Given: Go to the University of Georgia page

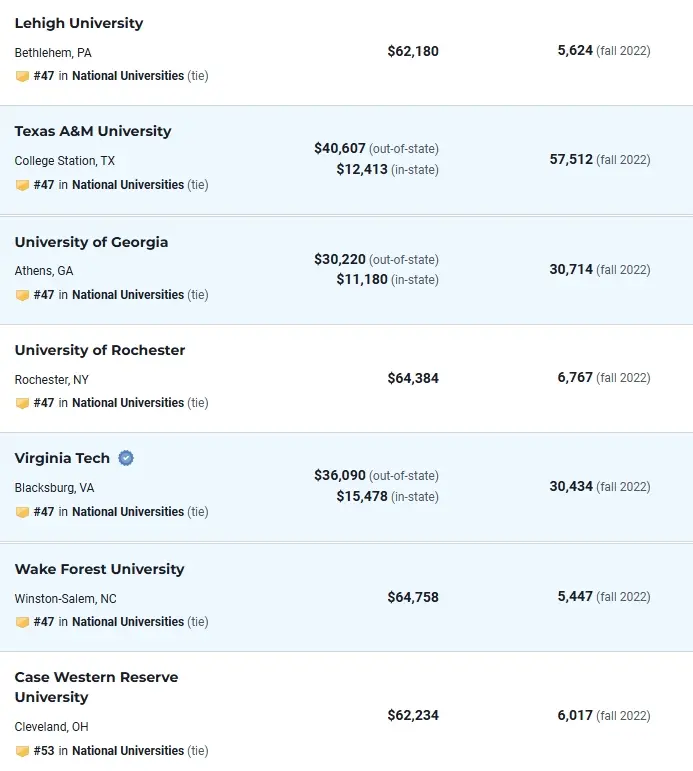Looking at the screenshot, I should (x=91, y=242).
